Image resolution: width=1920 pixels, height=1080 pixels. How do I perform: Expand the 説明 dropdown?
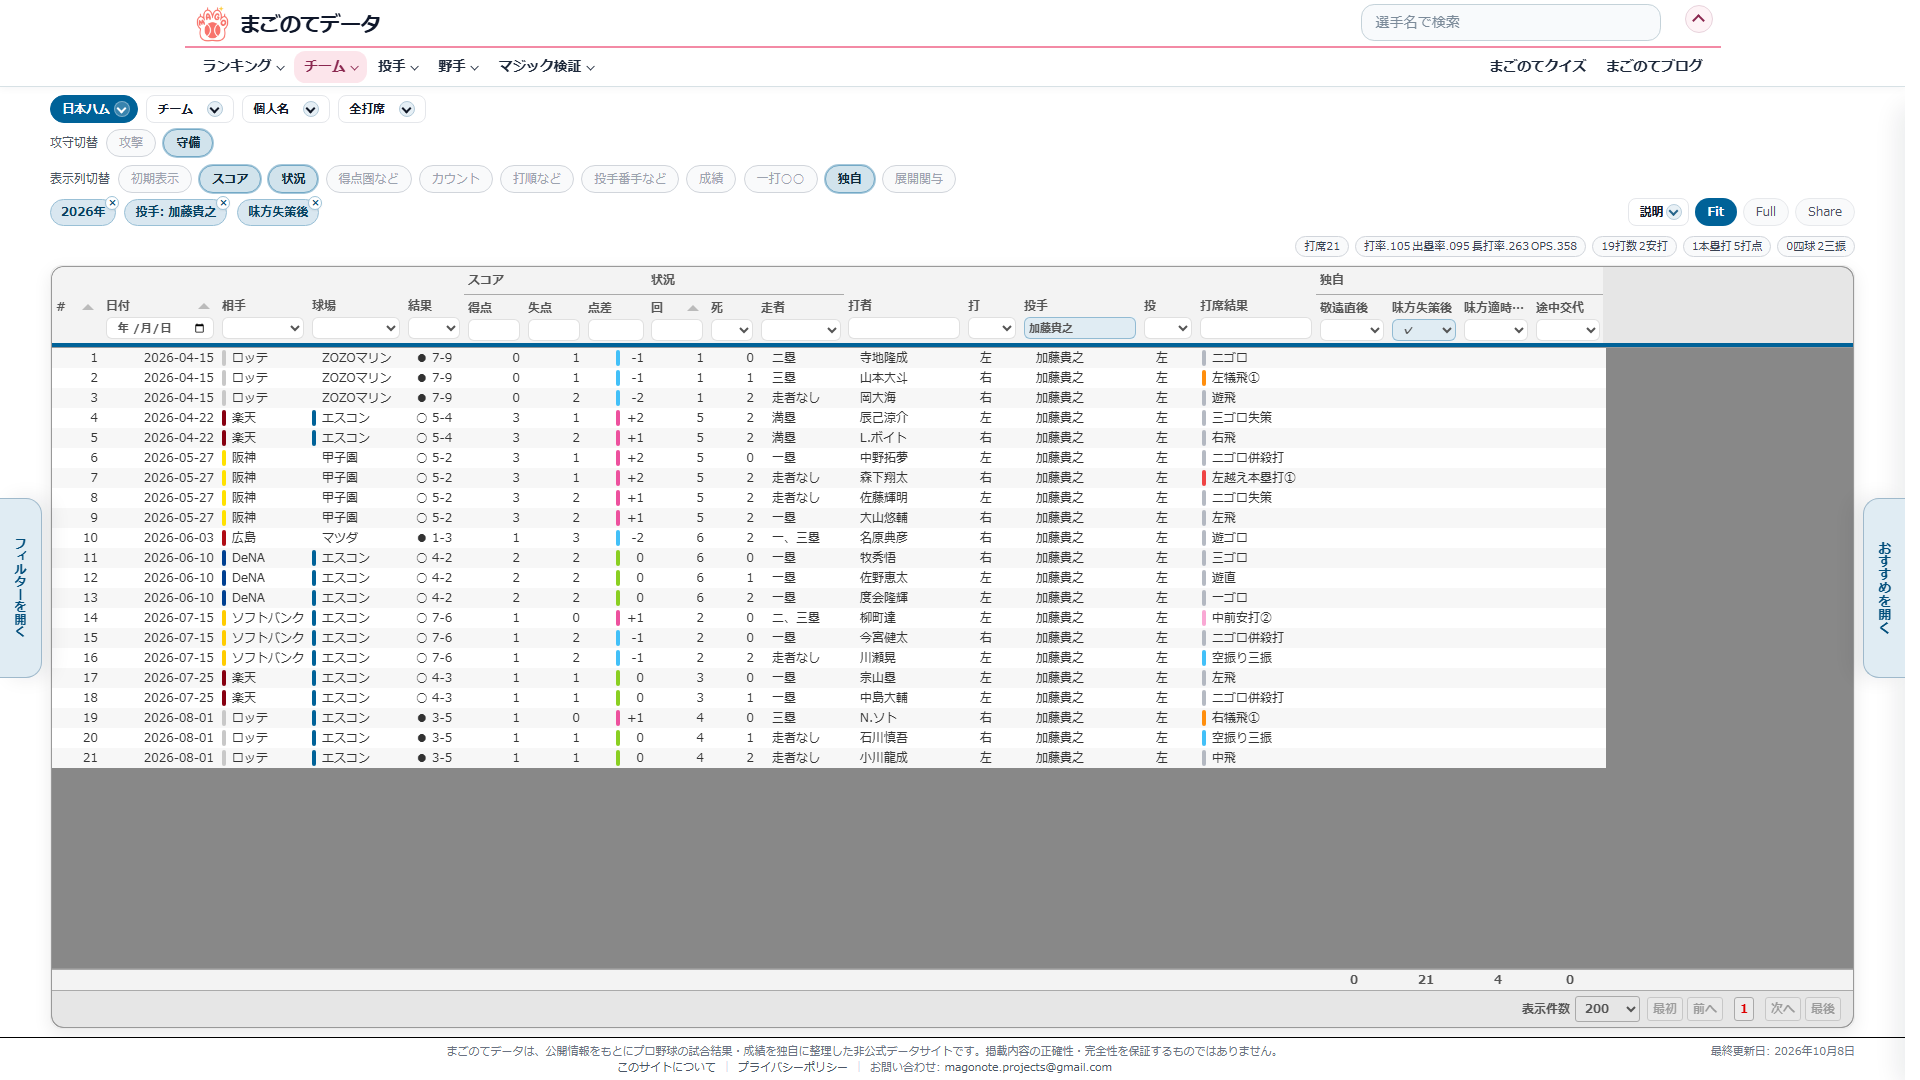(x=1659, y=212)
